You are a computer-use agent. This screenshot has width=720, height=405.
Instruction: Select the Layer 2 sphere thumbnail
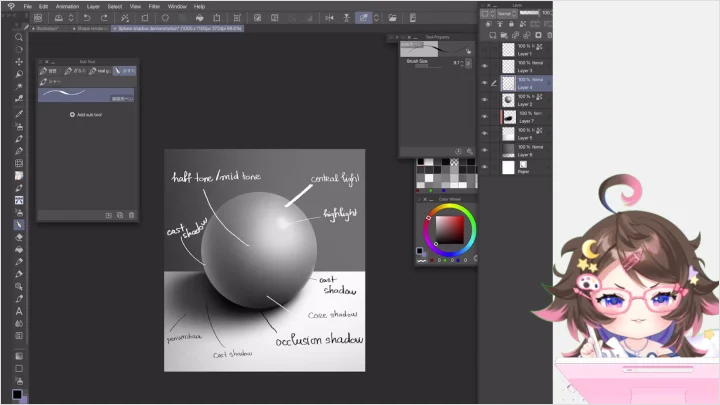tap(508, 100)
